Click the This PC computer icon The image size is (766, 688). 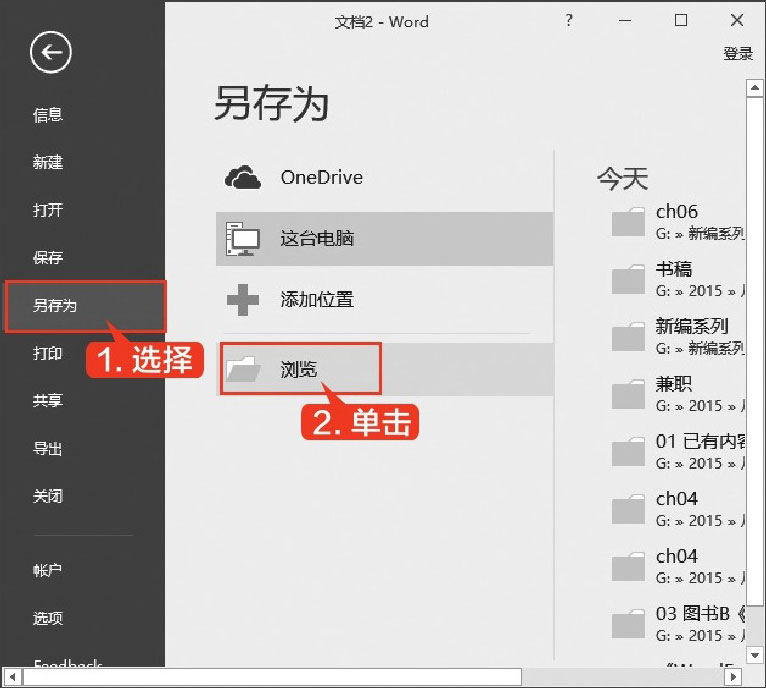[243, 238]
